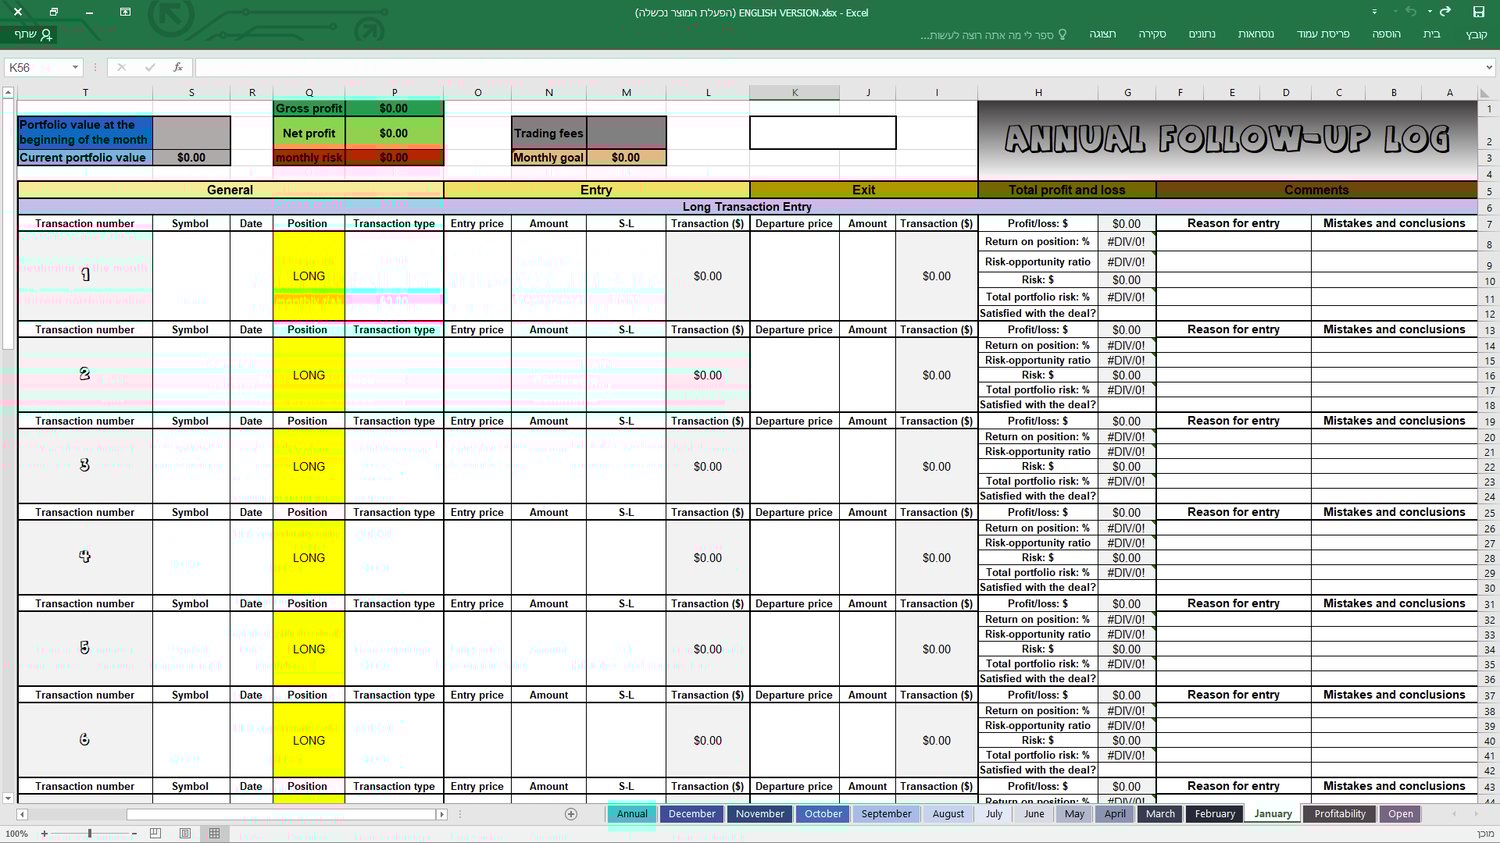Switch to the View (תצוגה) ribbon tab
The image size is (1500, 843).
[1103, 34]
